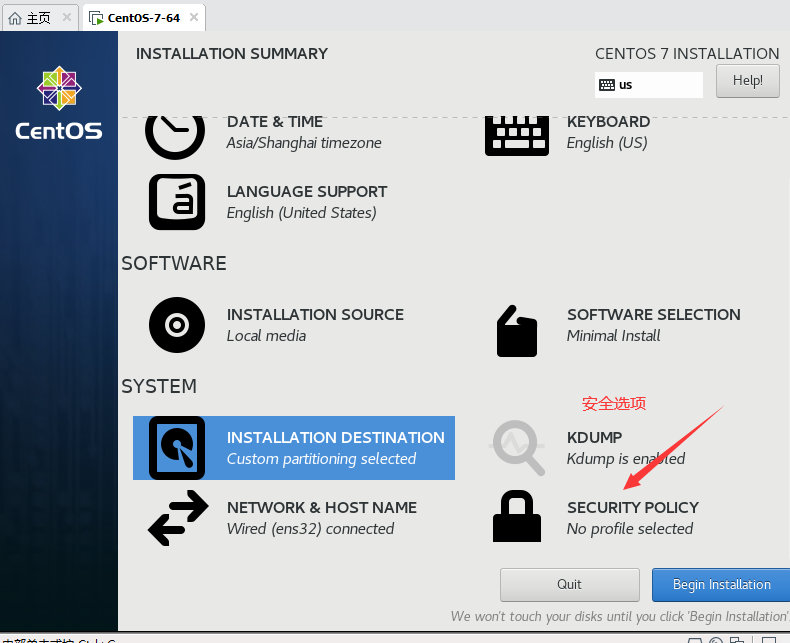
Task: Select INSTALLATION SOURCE label
Action: click(315, 315)
